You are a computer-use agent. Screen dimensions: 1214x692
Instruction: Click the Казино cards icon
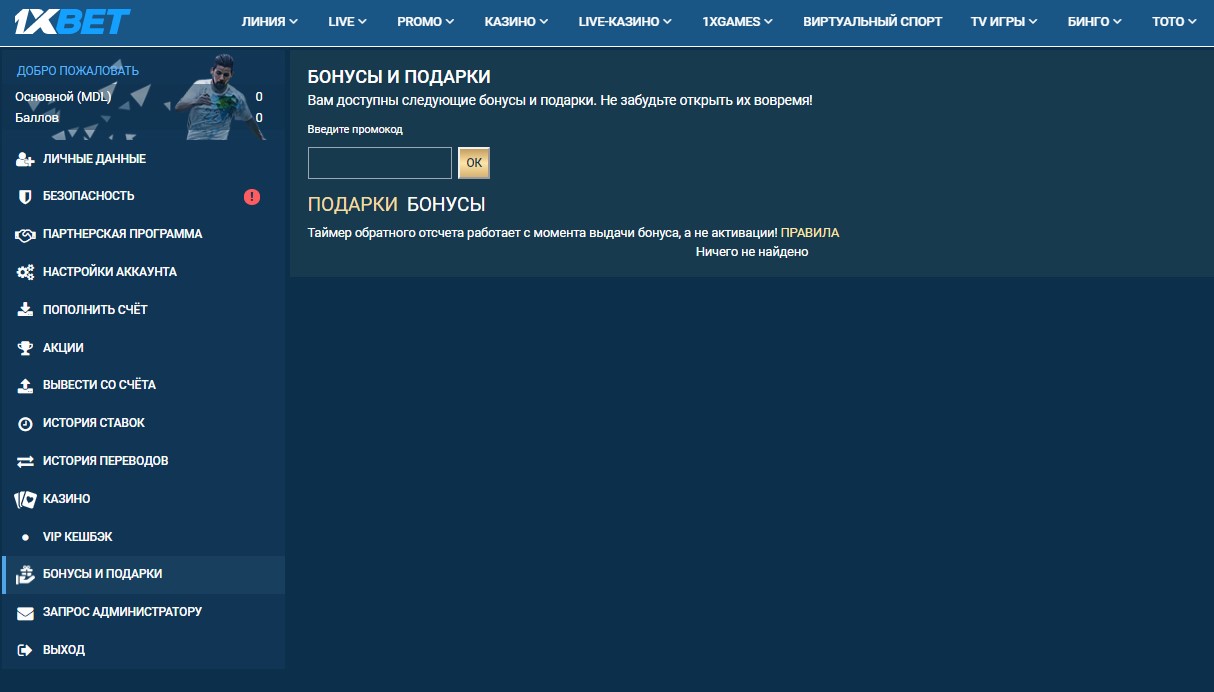25,499
